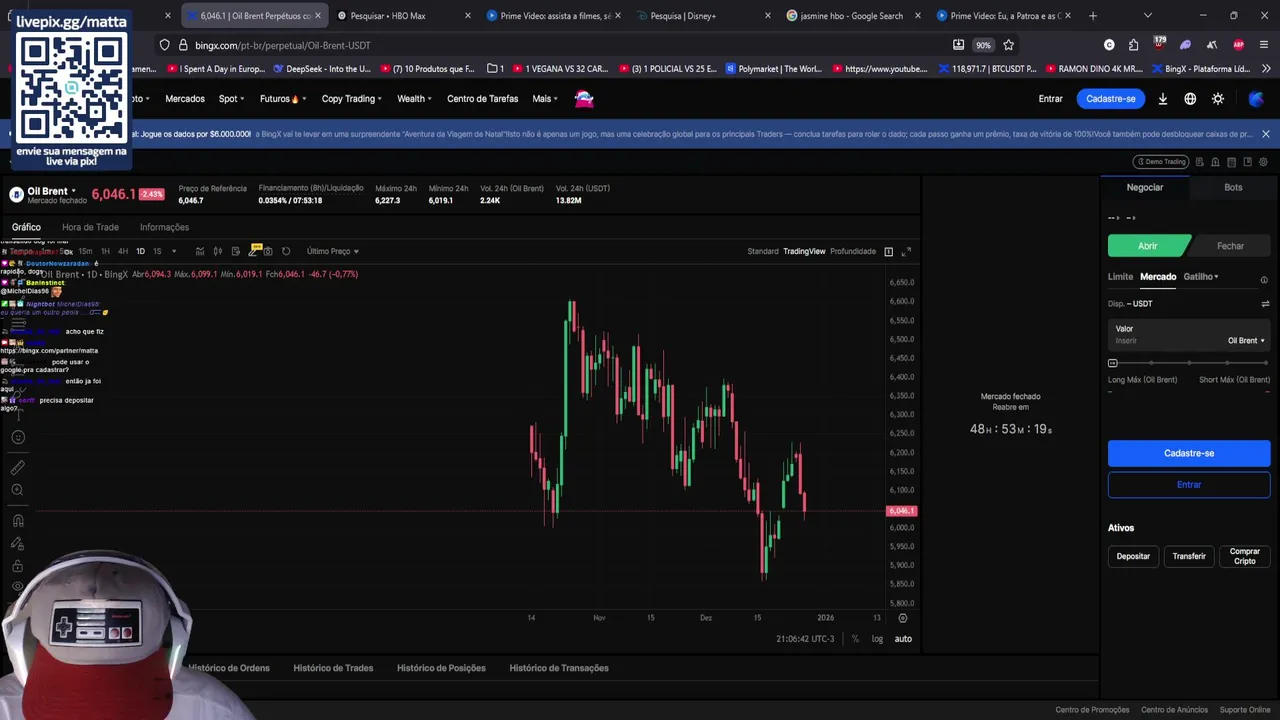Open the calculator icon
The image size is (1280, 720).
click(1231, 162)
